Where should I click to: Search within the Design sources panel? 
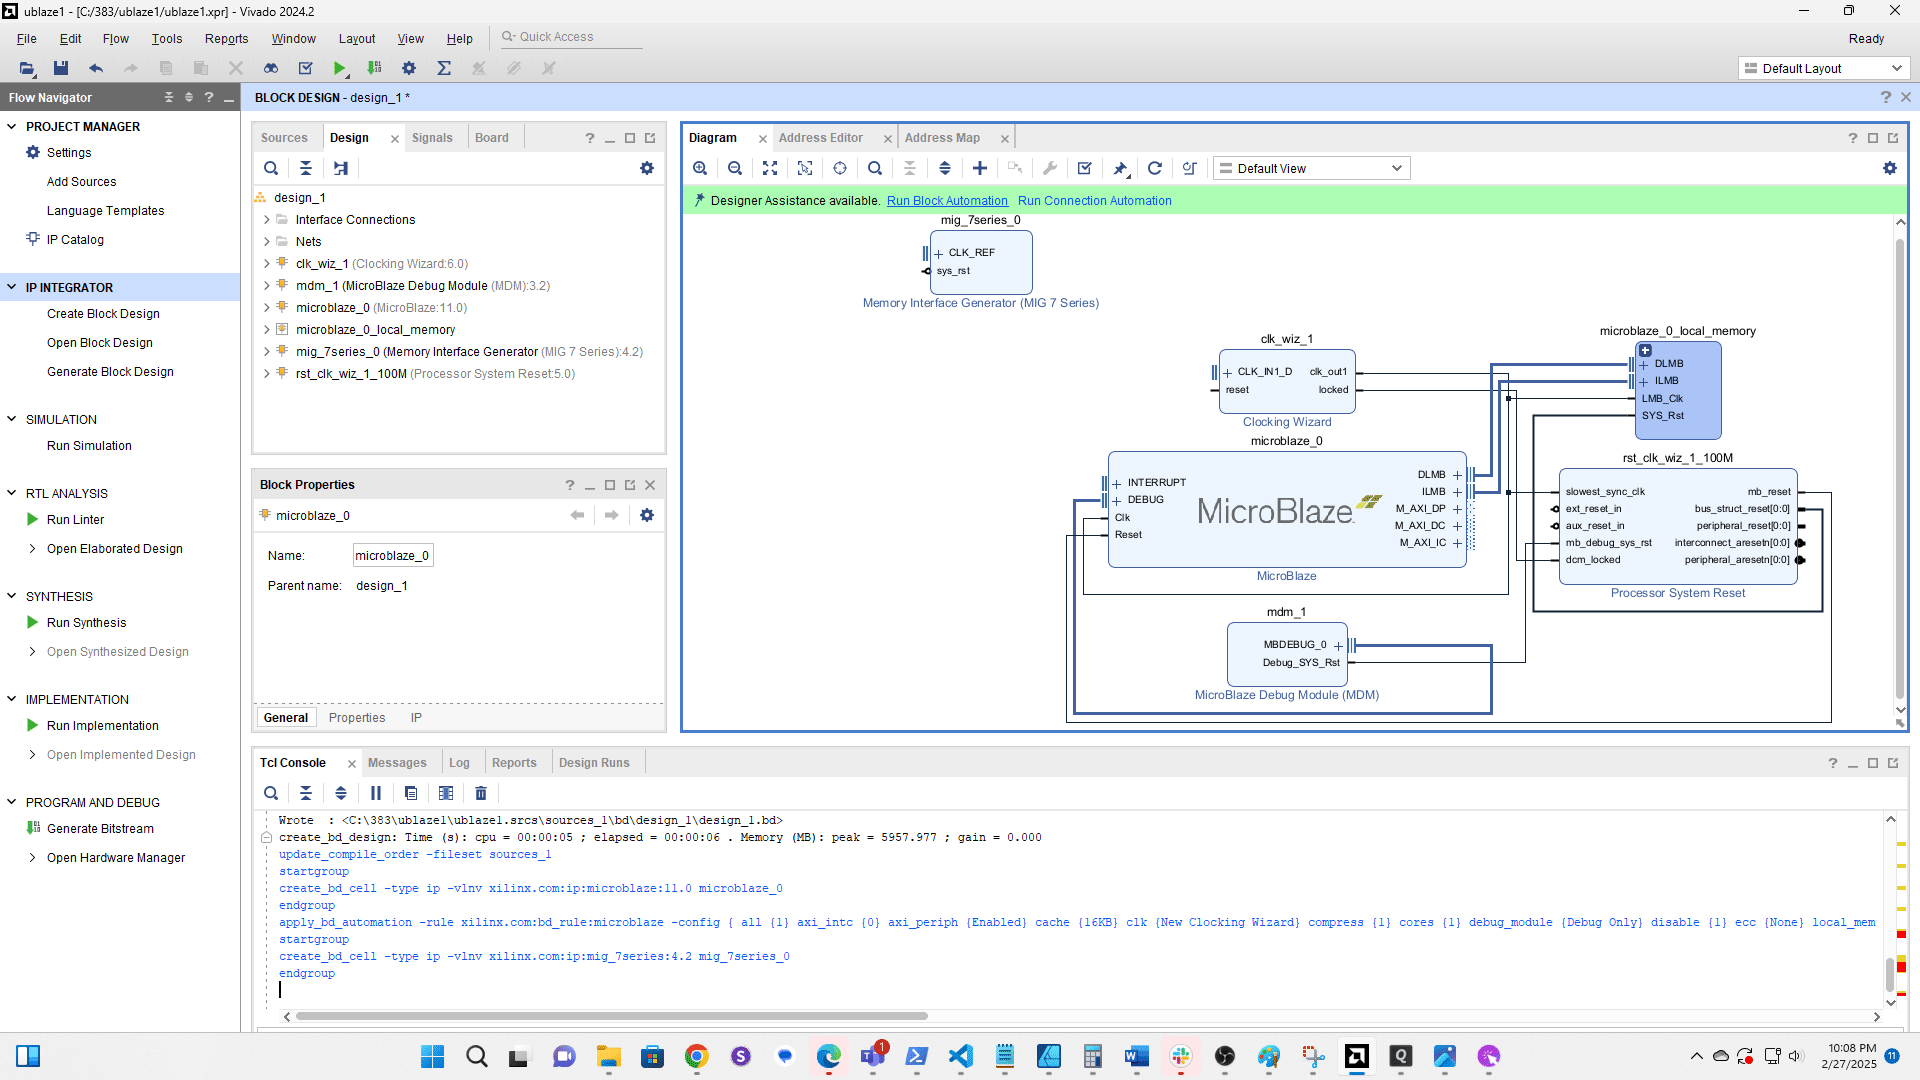[x=271, y=168]
